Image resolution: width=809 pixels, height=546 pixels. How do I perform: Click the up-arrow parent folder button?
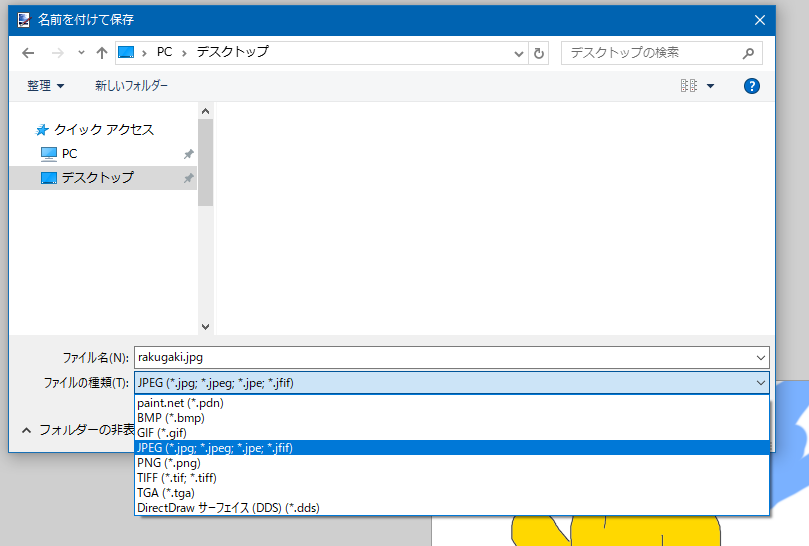tap(101, 53)
